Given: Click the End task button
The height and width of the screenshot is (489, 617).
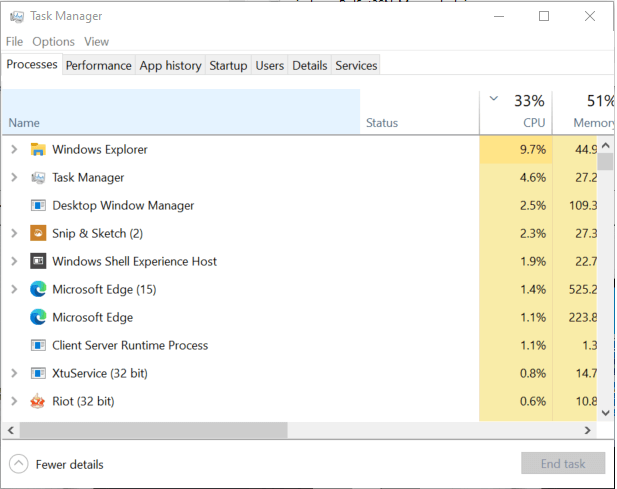Looking at the screenshot, I should click(563, 463).
